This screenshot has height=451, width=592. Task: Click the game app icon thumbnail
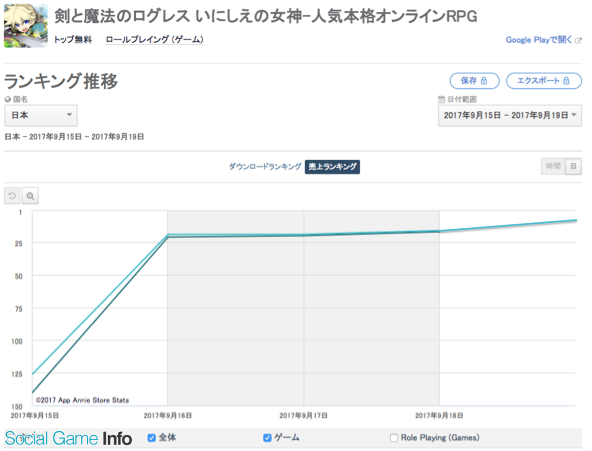click(x=26, y=26)
